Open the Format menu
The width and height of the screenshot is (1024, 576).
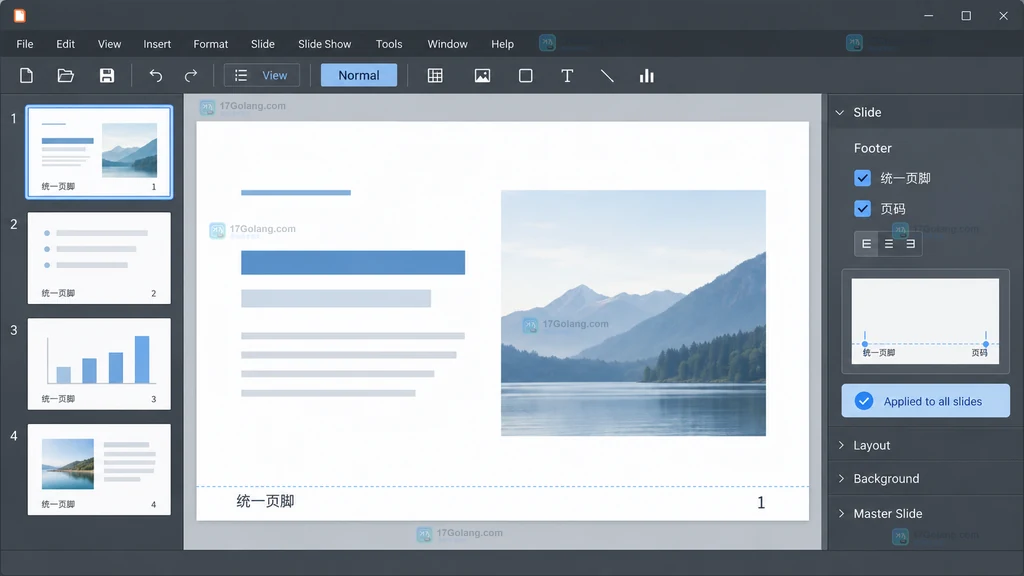[x=210, y=44]
